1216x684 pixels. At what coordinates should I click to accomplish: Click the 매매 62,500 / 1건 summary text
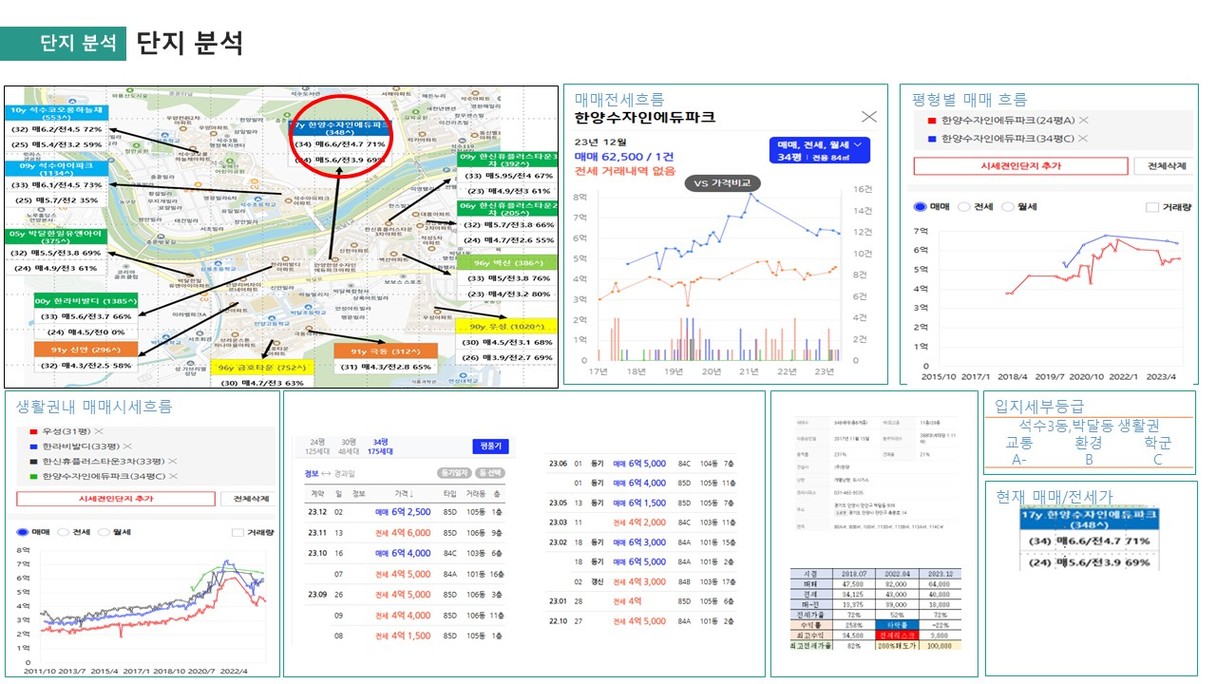[x=624, y=156]
